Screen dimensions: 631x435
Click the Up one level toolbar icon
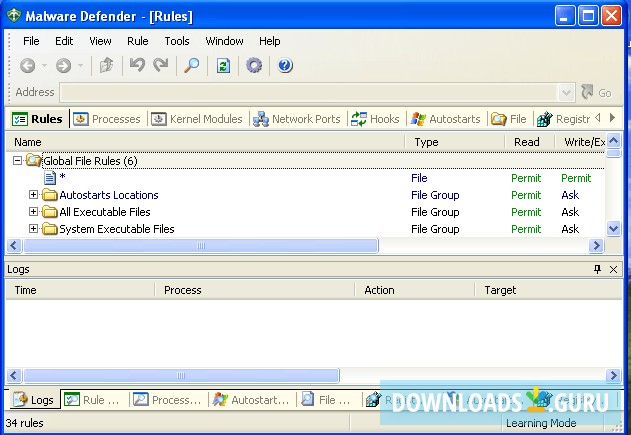coord(106,65)
